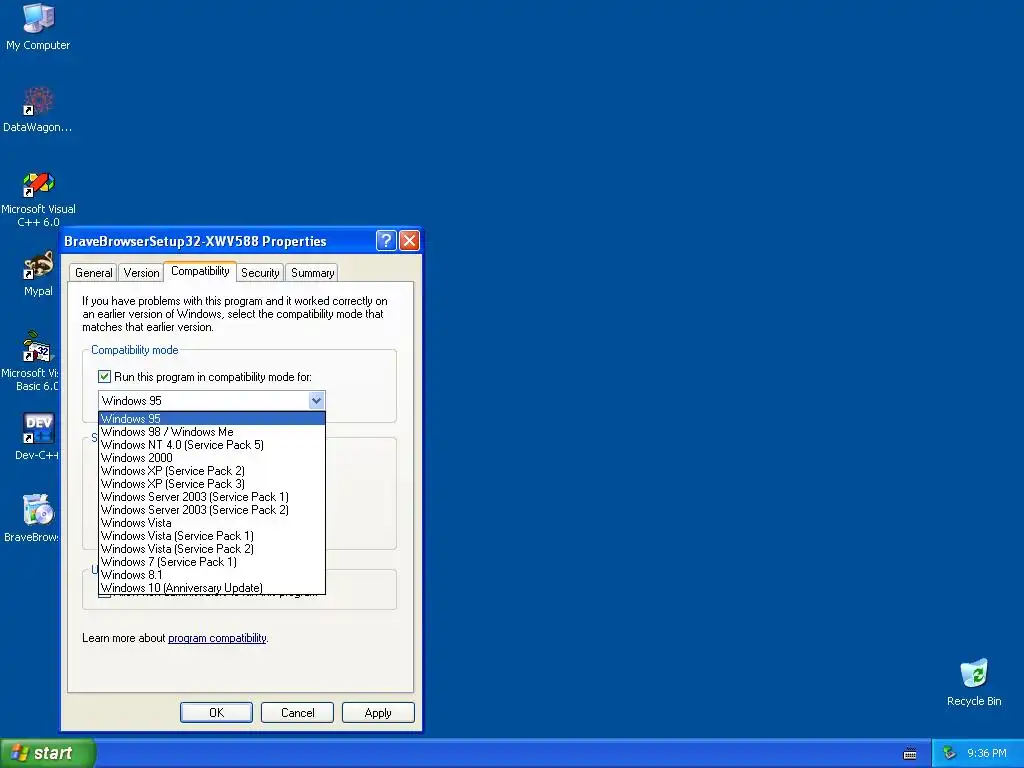
Task: Collapse the compatibility mode dropdown arrow
Action: tap(316, 400)
